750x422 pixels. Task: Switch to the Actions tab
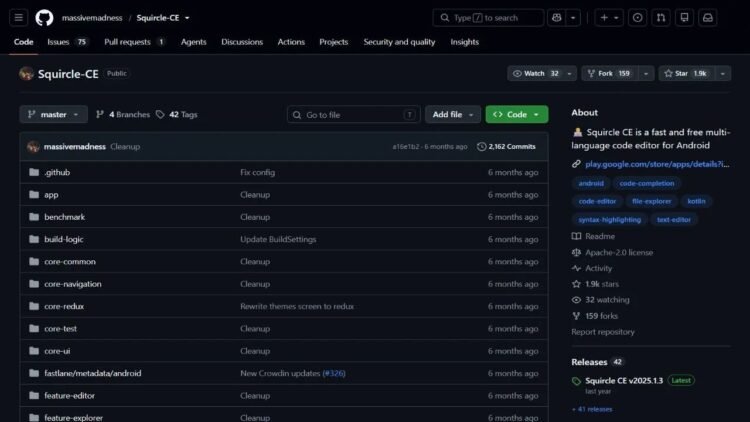(291, 42)
